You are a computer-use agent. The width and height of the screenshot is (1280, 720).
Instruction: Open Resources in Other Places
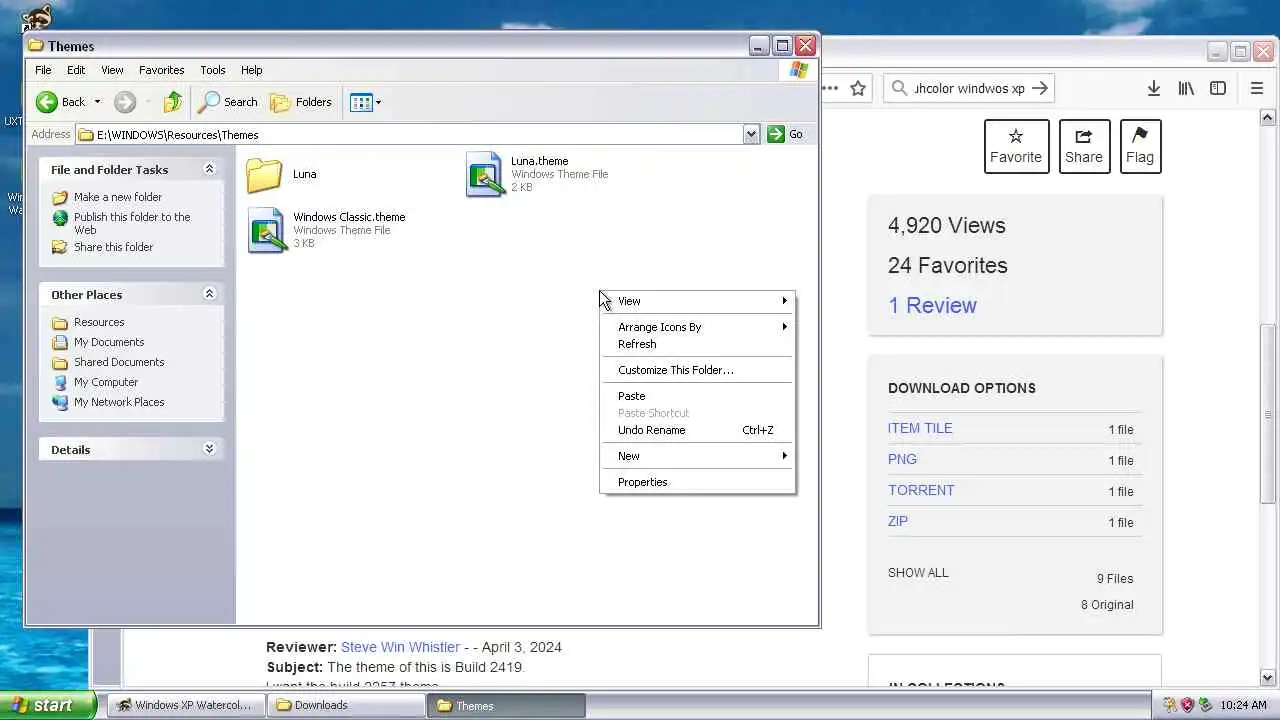click(99, 322)
